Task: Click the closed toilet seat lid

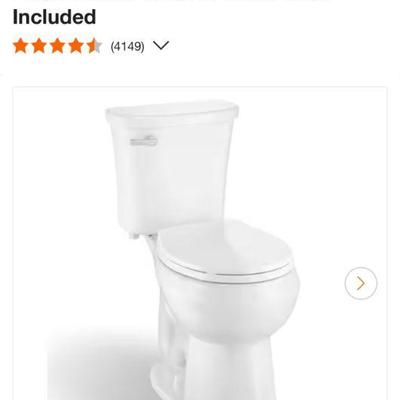Action: point(223,248)
